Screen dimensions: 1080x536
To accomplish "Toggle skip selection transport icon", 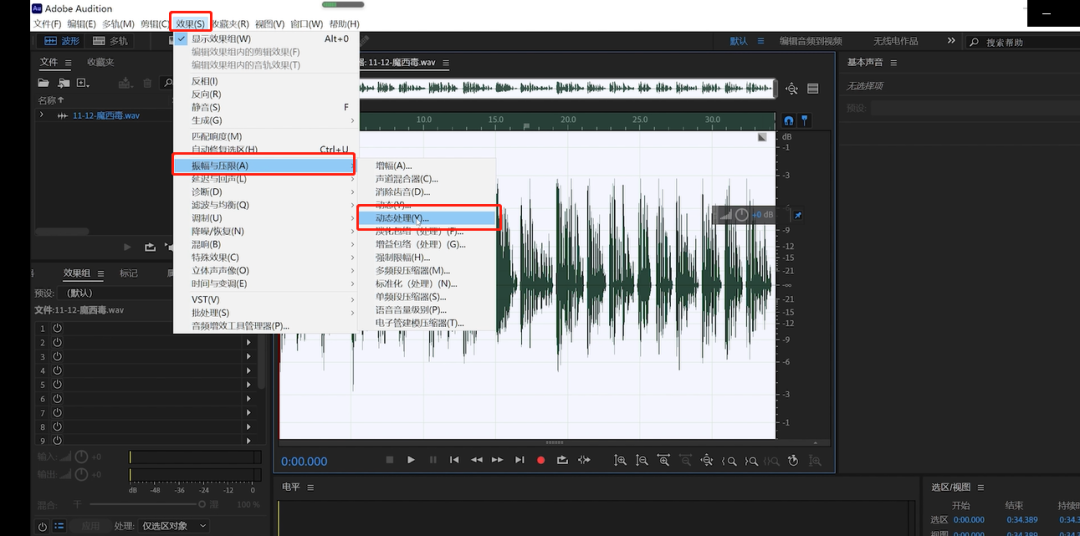I will pos(584,460).
